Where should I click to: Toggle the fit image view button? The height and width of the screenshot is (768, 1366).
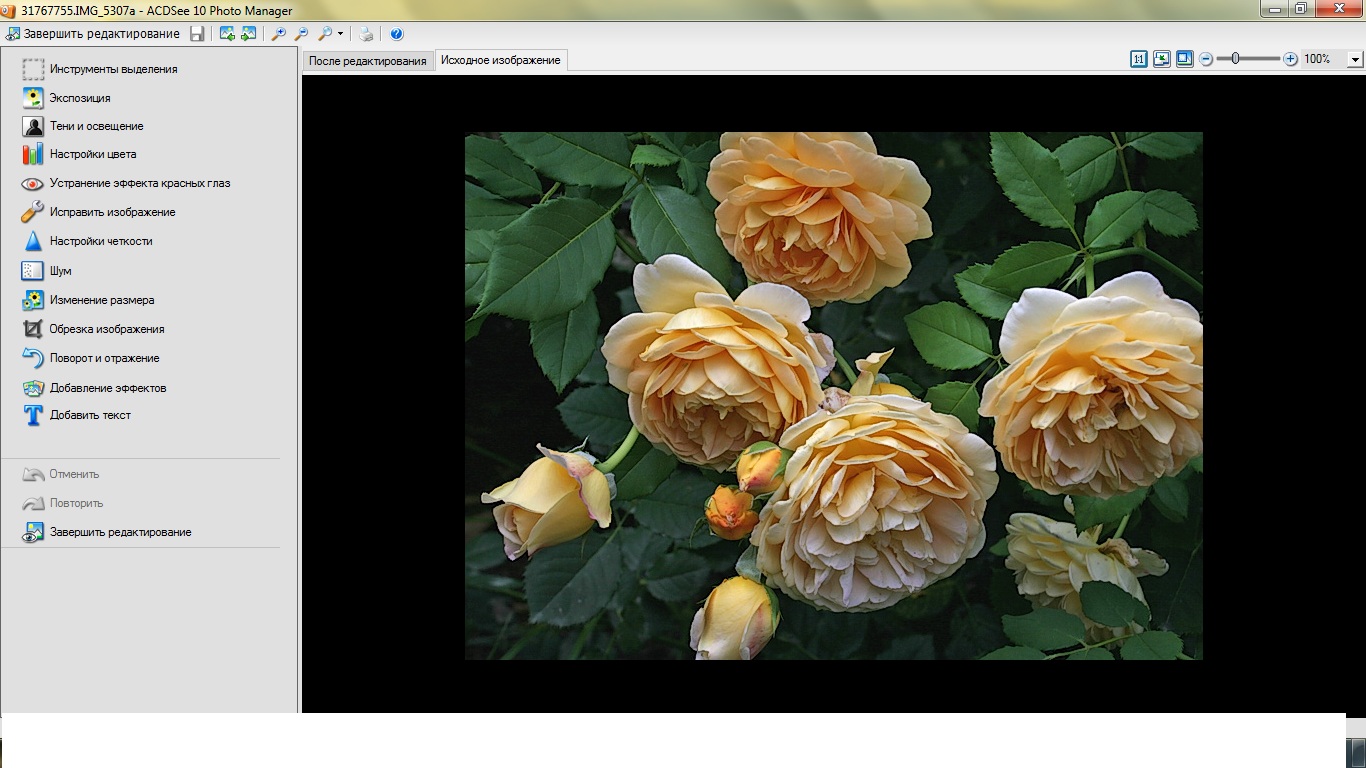(x=1161, y=59)
